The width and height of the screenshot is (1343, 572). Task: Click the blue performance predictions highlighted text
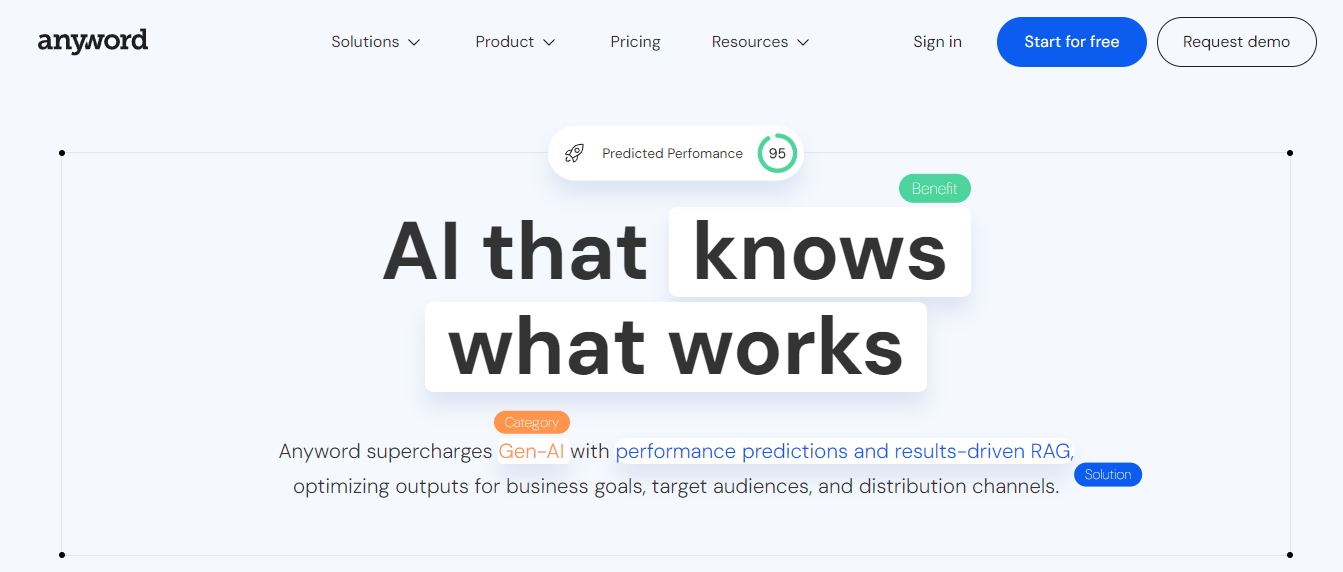[843, 451]
